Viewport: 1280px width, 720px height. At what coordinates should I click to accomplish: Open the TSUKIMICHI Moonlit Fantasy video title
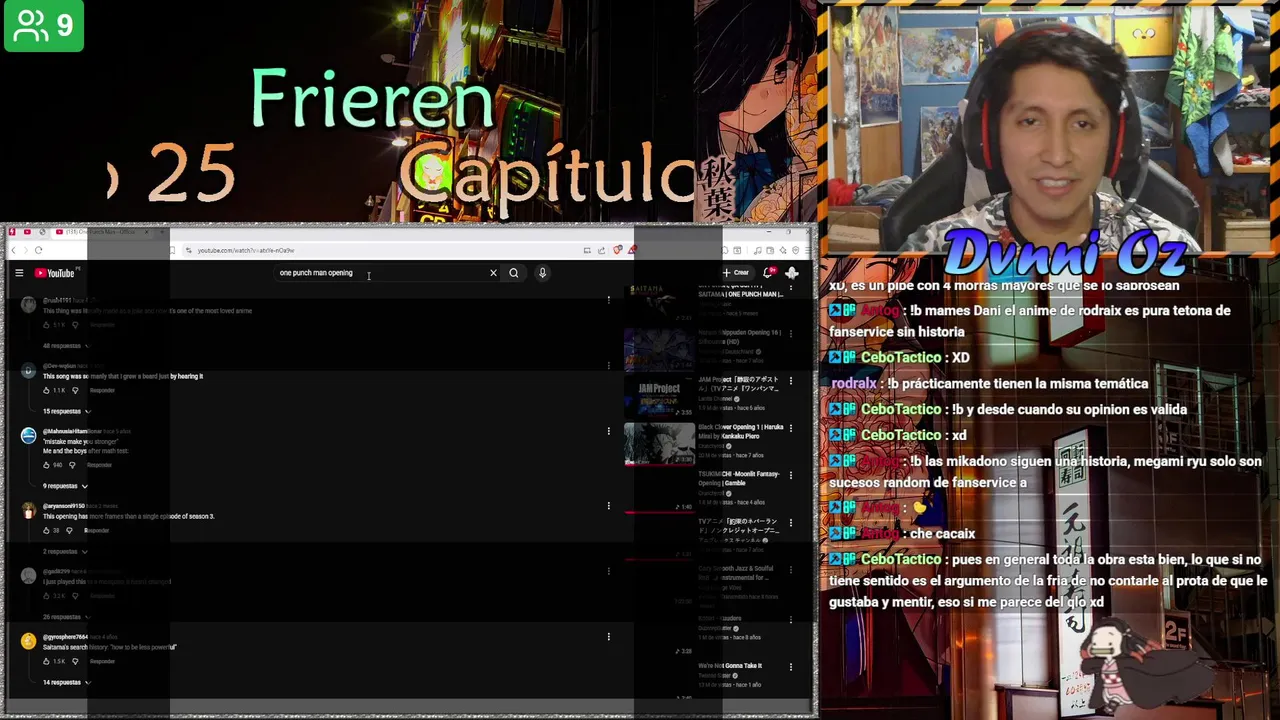739,478
